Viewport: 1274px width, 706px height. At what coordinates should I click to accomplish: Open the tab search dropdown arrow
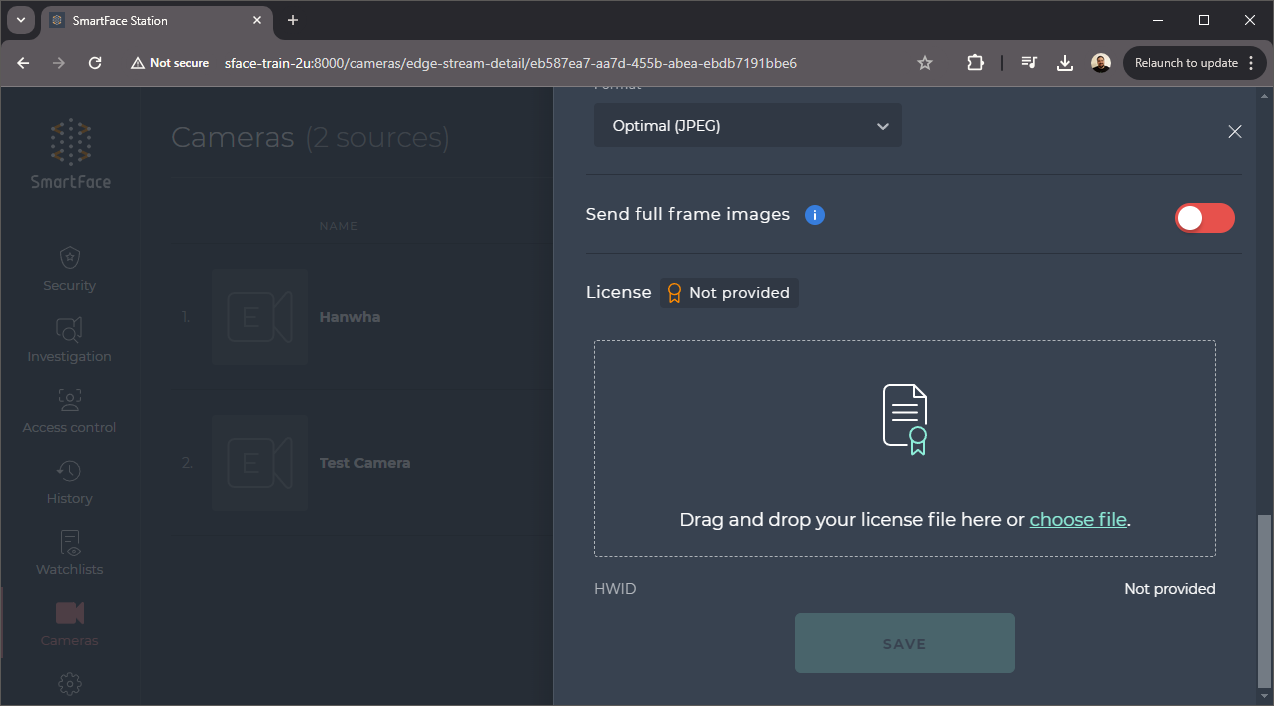click(x=20, y=20)
